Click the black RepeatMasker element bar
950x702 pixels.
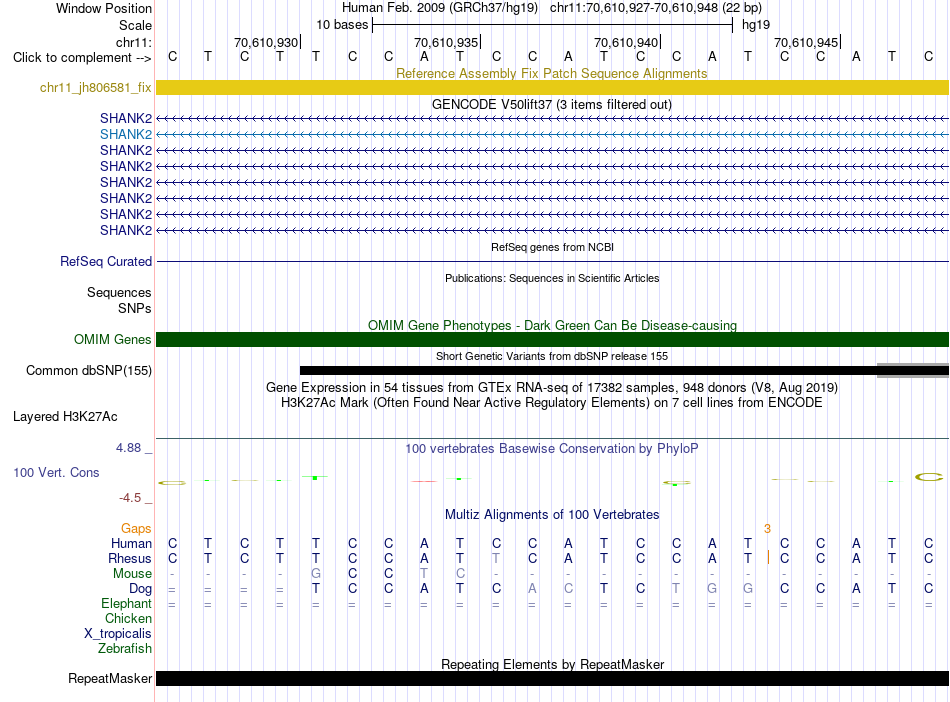[552, 678]
